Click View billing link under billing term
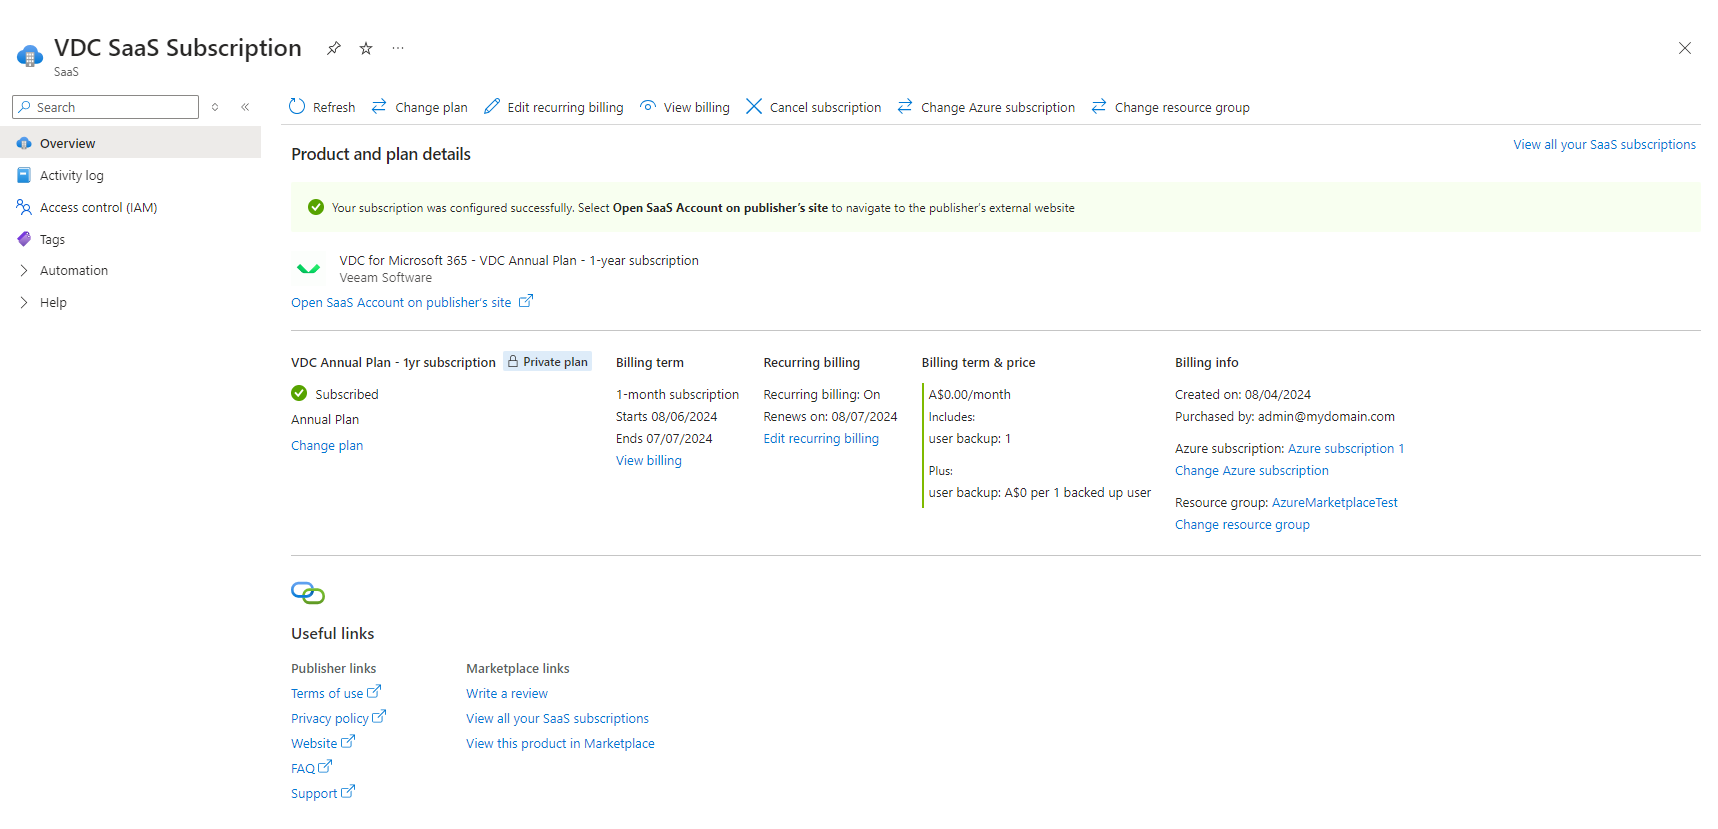Image resolution: width=1718 pixels, height=829 pixels. point(649,461)
